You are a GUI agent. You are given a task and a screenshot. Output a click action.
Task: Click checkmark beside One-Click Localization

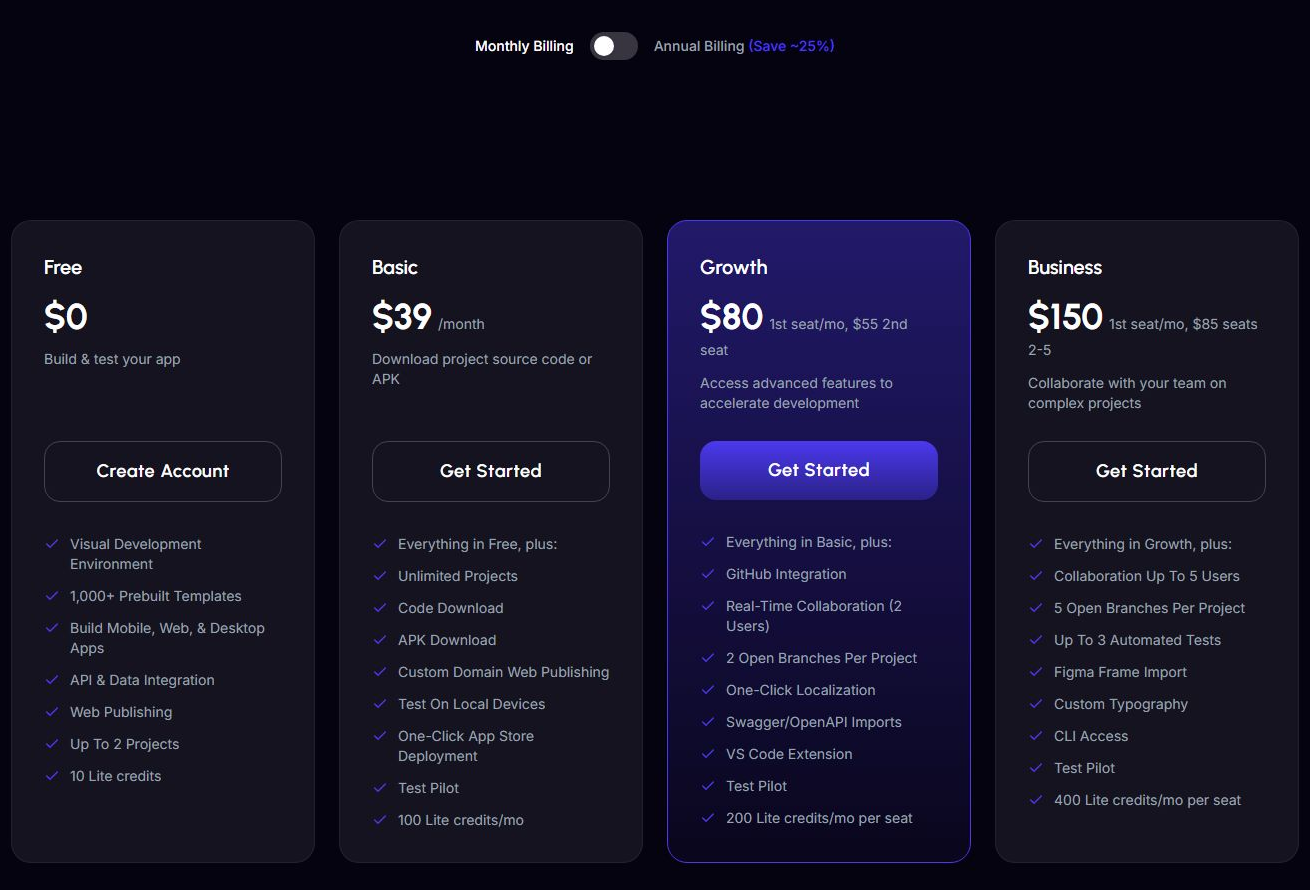click(x=707, y=690)
